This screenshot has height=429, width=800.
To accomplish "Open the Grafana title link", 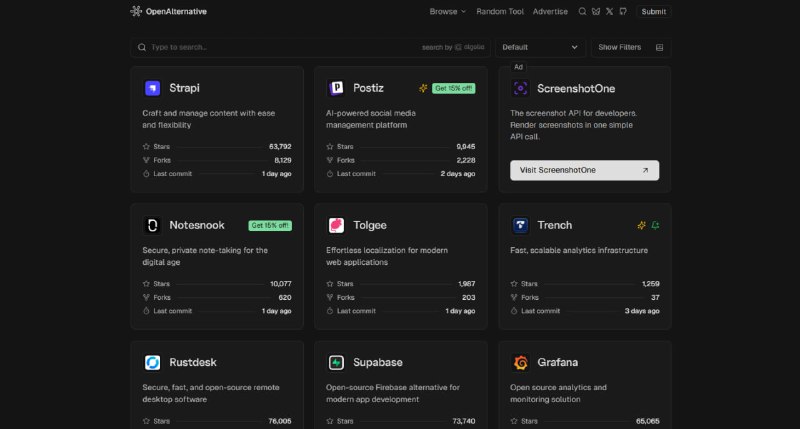I will [x=558, y=362].
